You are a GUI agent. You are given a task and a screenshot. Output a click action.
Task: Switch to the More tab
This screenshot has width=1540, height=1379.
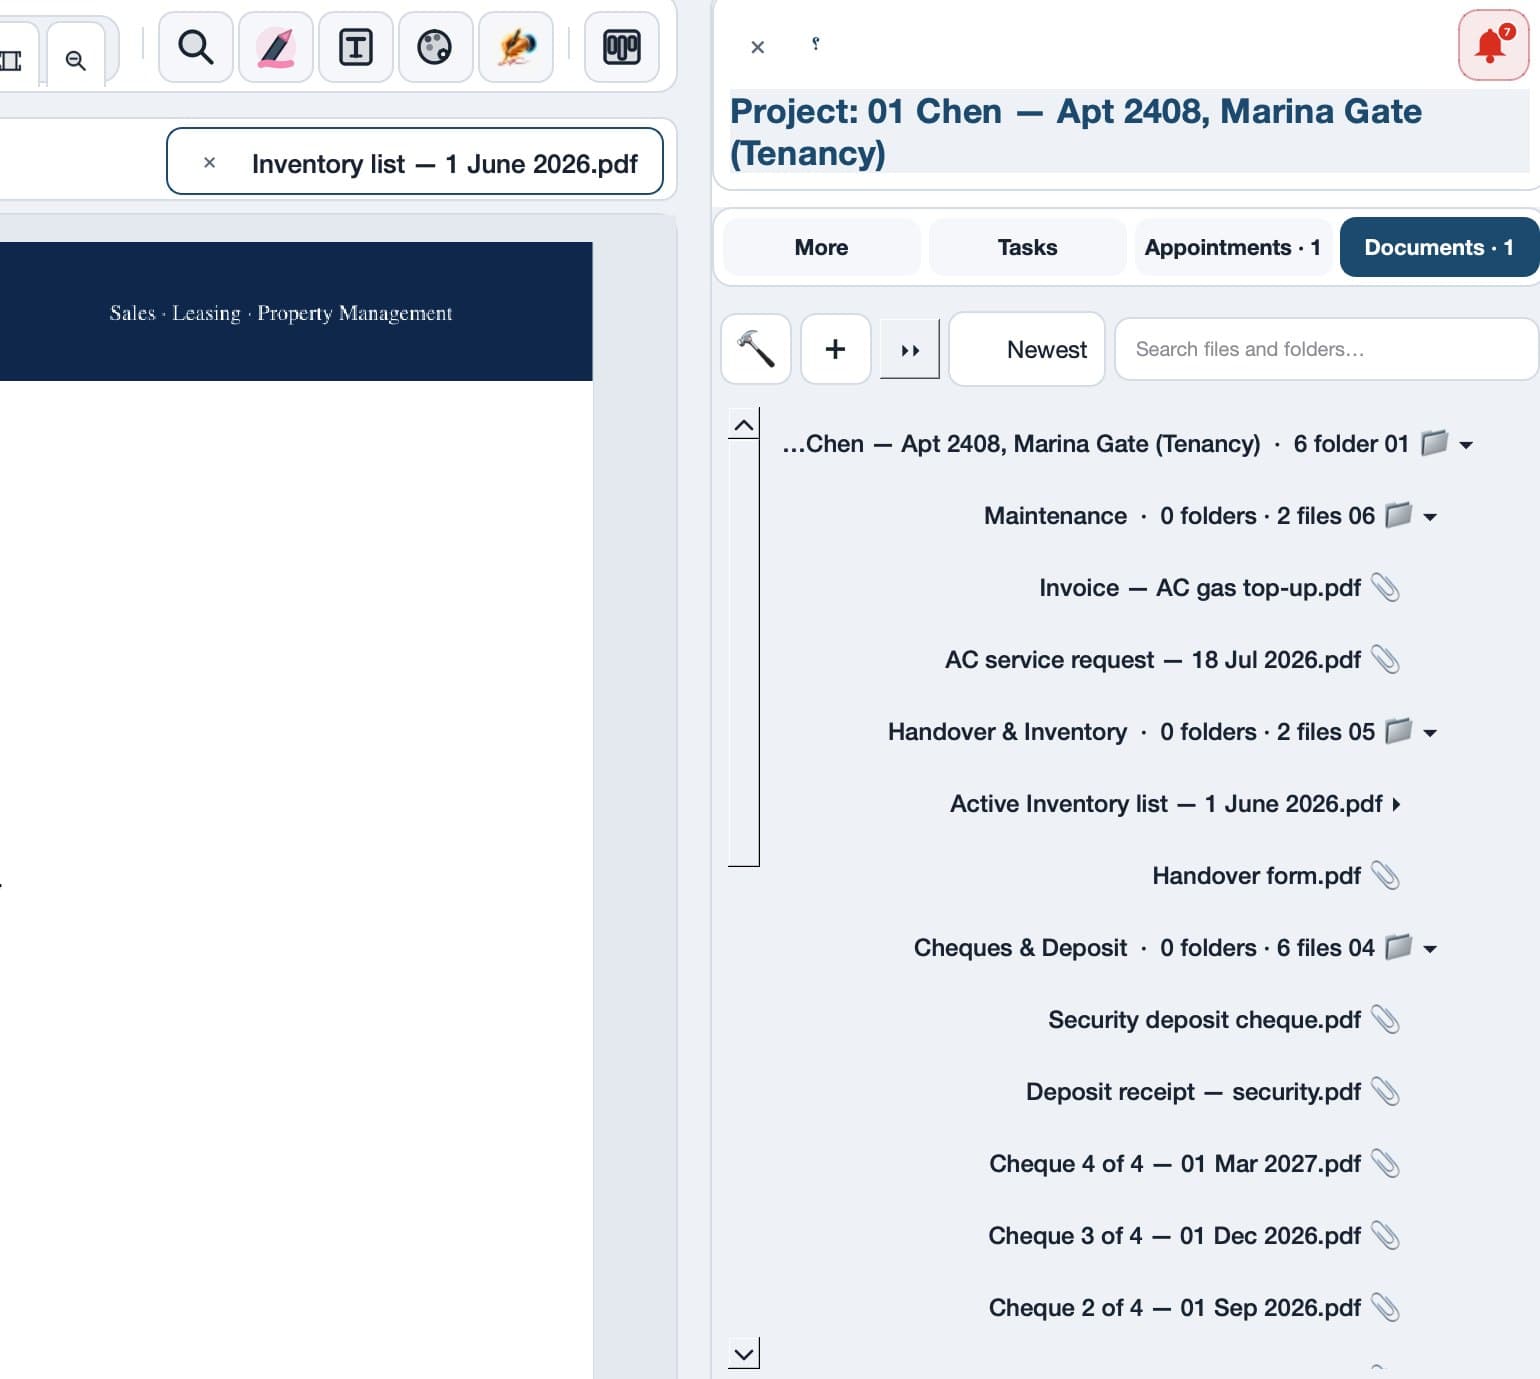pyautogui.click(x=821, y=247)
